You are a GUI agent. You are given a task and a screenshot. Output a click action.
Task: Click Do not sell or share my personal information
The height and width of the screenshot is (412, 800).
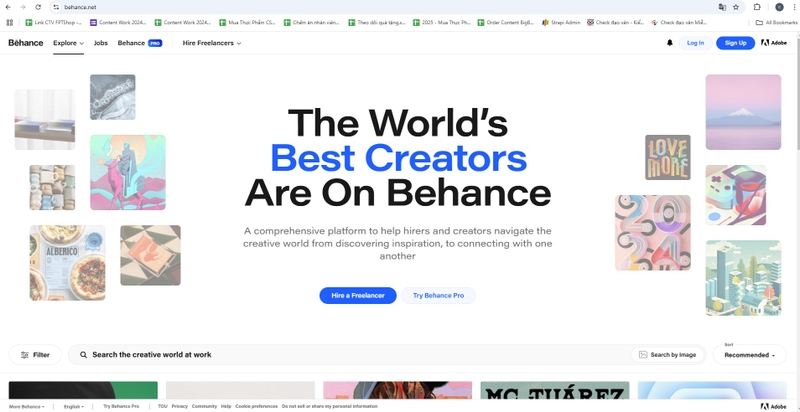click(330, 406)
